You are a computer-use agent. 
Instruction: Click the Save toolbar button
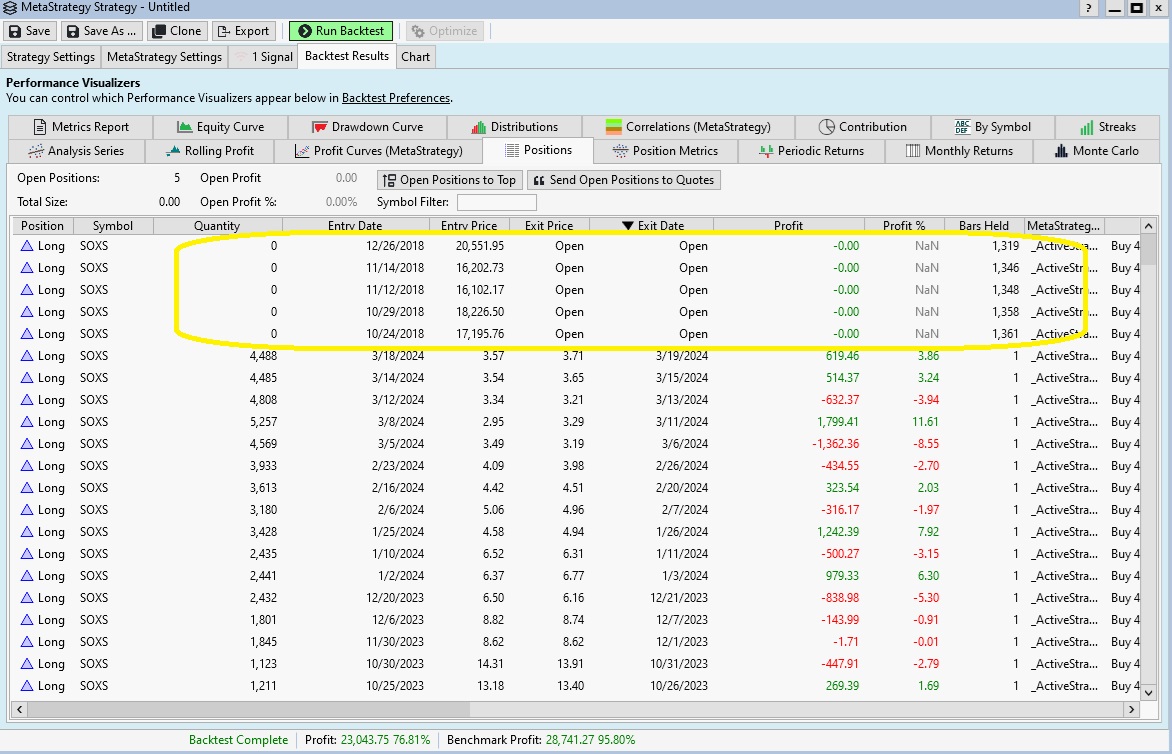coord(29,31)
